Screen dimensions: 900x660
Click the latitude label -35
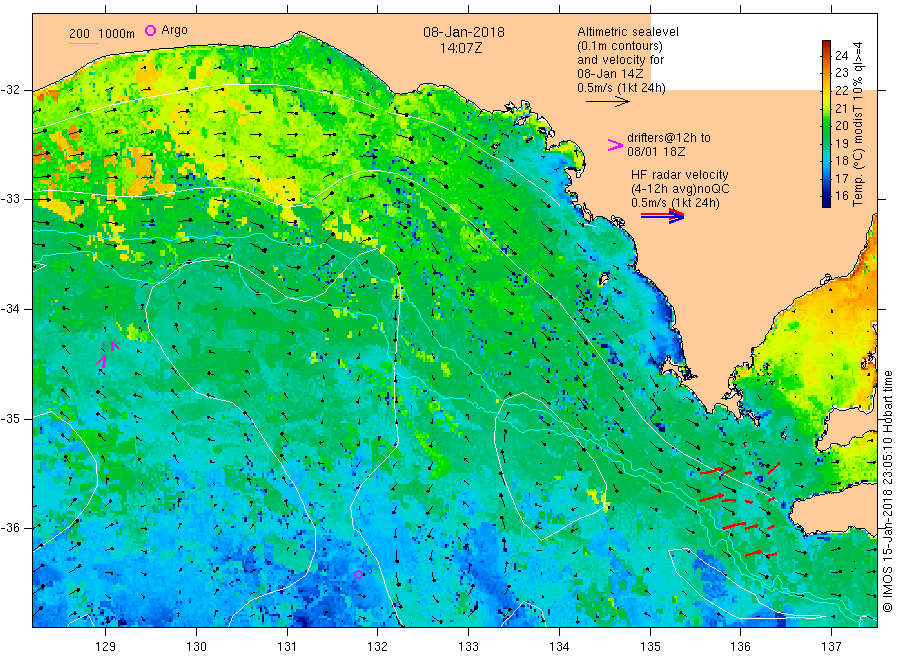(10, 419)
